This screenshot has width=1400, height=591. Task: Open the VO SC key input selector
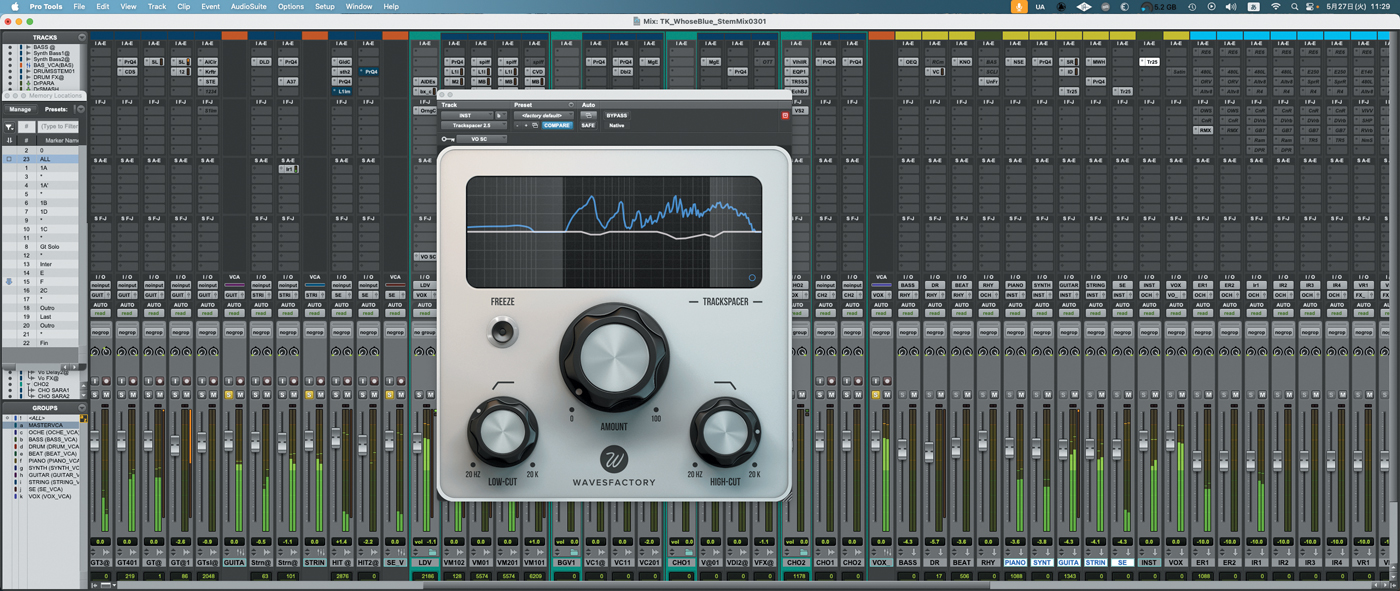click(480, 139)
